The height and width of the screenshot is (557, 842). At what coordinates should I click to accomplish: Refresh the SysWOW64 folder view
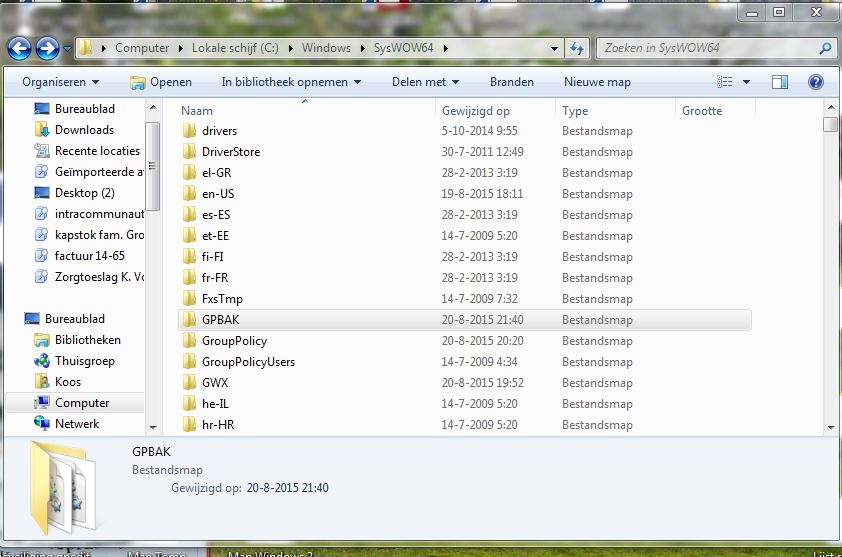click(577, 48)
